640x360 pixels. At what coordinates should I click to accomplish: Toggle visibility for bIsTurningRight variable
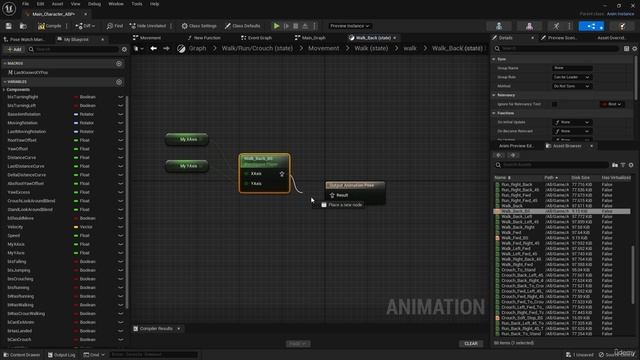(x=120, y=97)
